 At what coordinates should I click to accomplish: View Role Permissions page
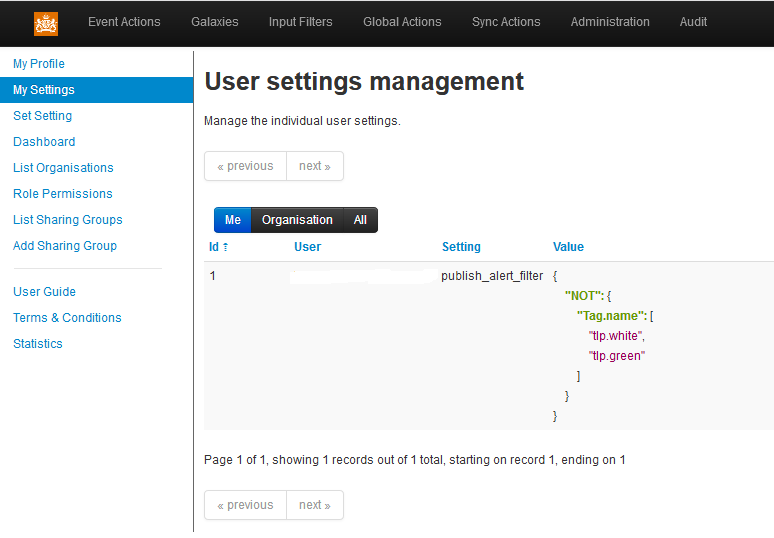click(x=62, y=194)
